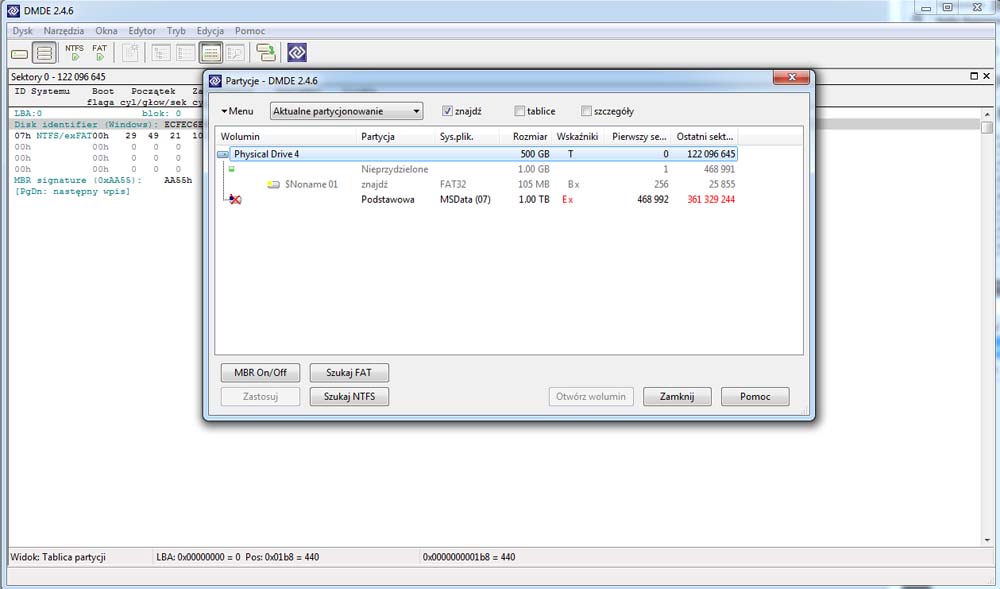Click the Physical Drive 4 disk icon
Screen dimensions: 1000x589
[223, 154]
